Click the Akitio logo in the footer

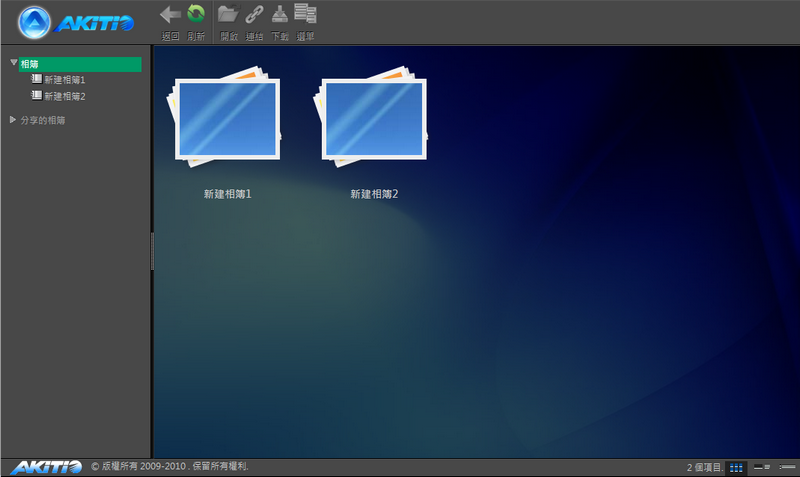click(x=45, y=467)
